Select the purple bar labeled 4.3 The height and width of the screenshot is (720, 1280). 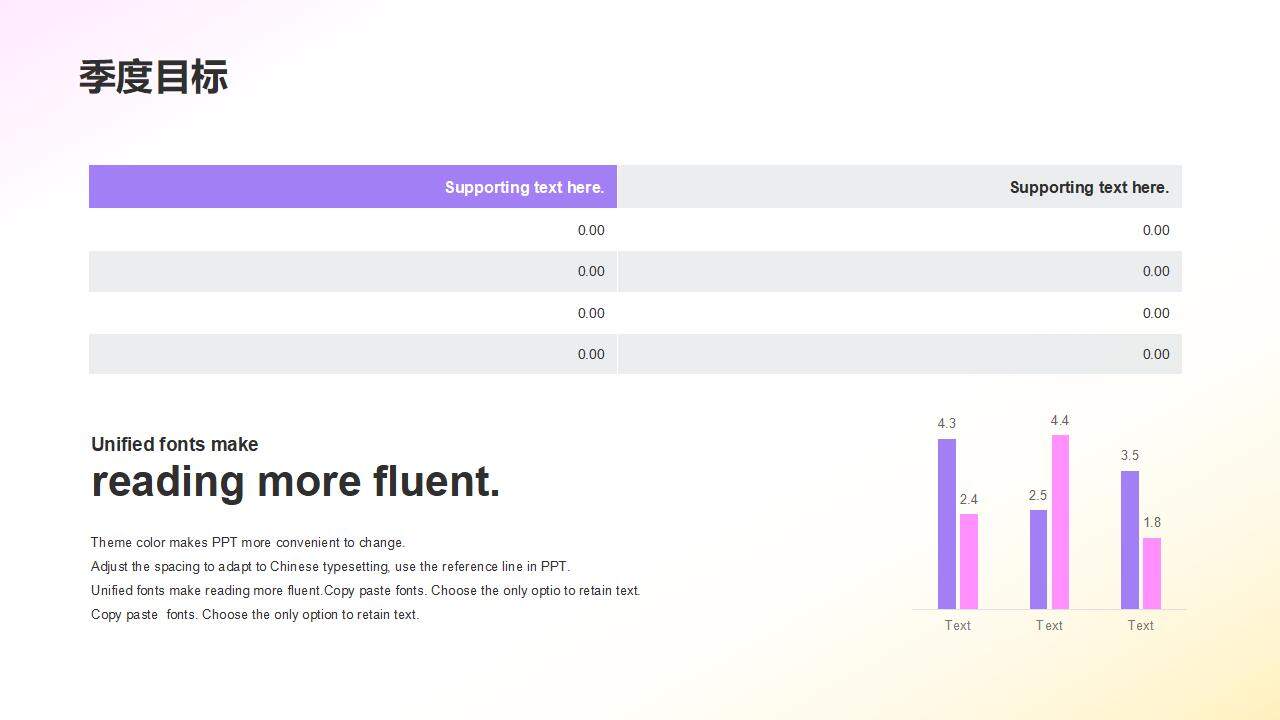point(947,524)
